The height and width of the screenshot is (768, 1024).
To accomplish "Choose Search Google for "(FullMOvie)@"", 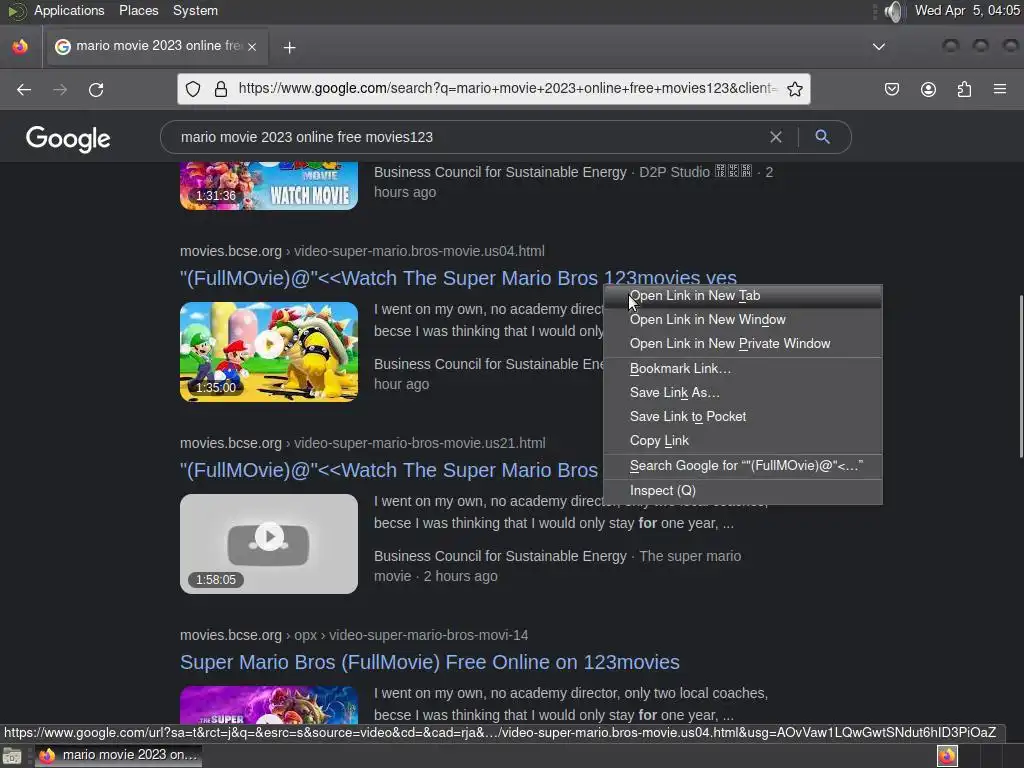I will (743, 466).
